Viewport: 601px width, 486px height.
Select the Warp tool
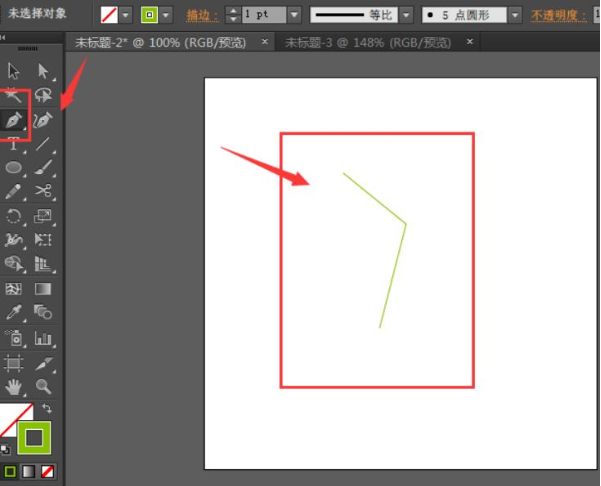coord(13,240)
